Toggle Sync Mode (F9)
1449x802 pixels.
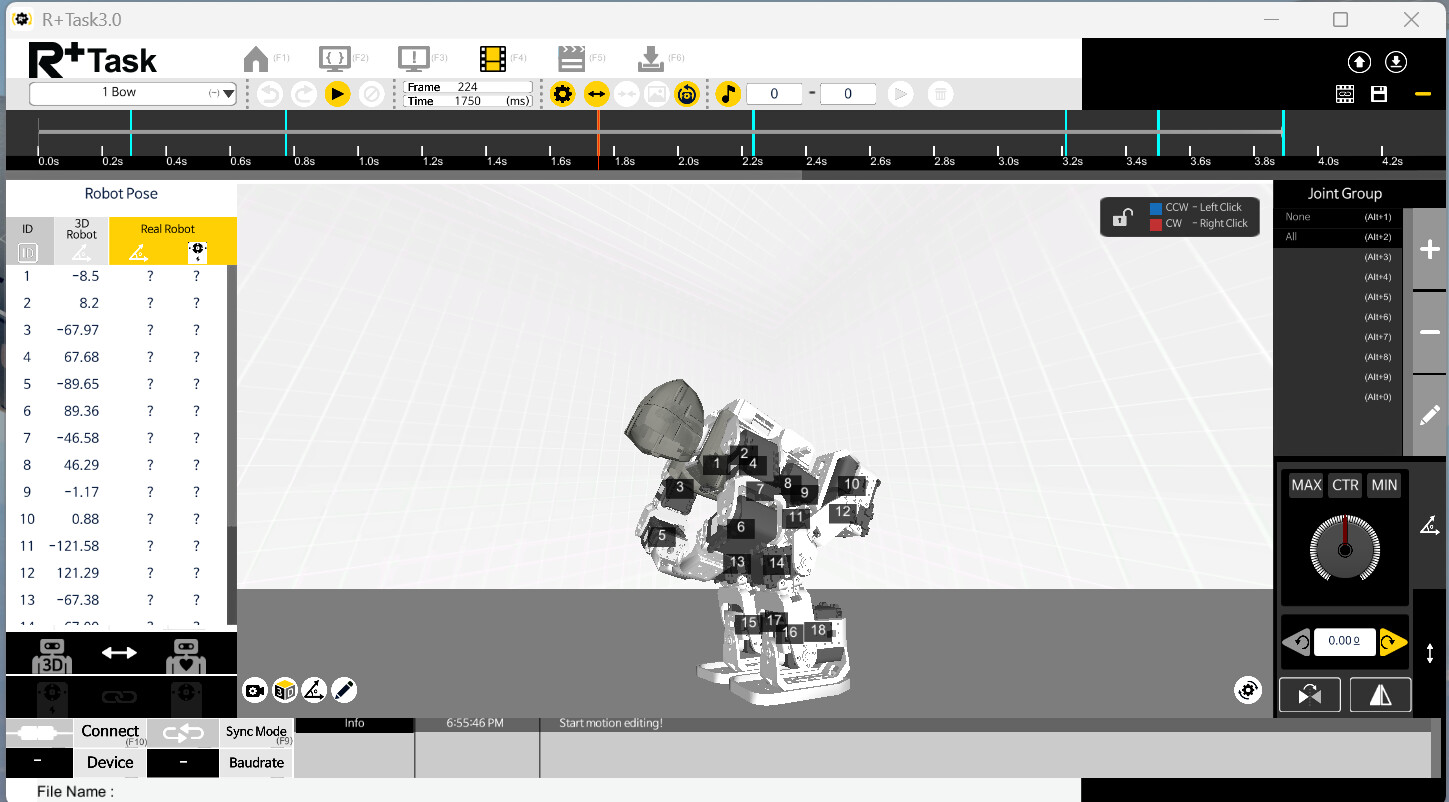point(256,733)
